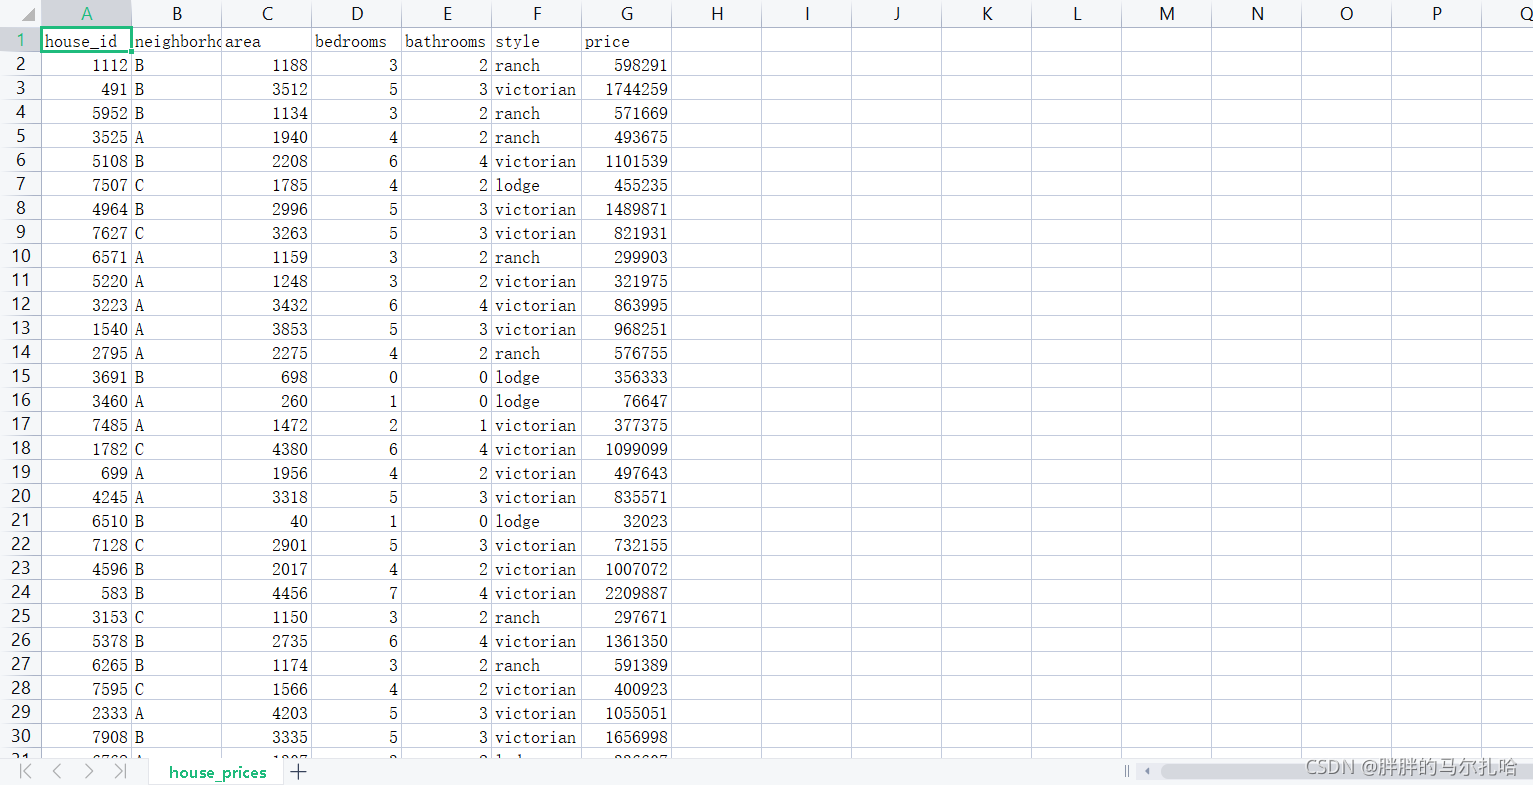This screenshot has height=785, width=1533.
Task: Select cell with price 968251
Action: 627,329
